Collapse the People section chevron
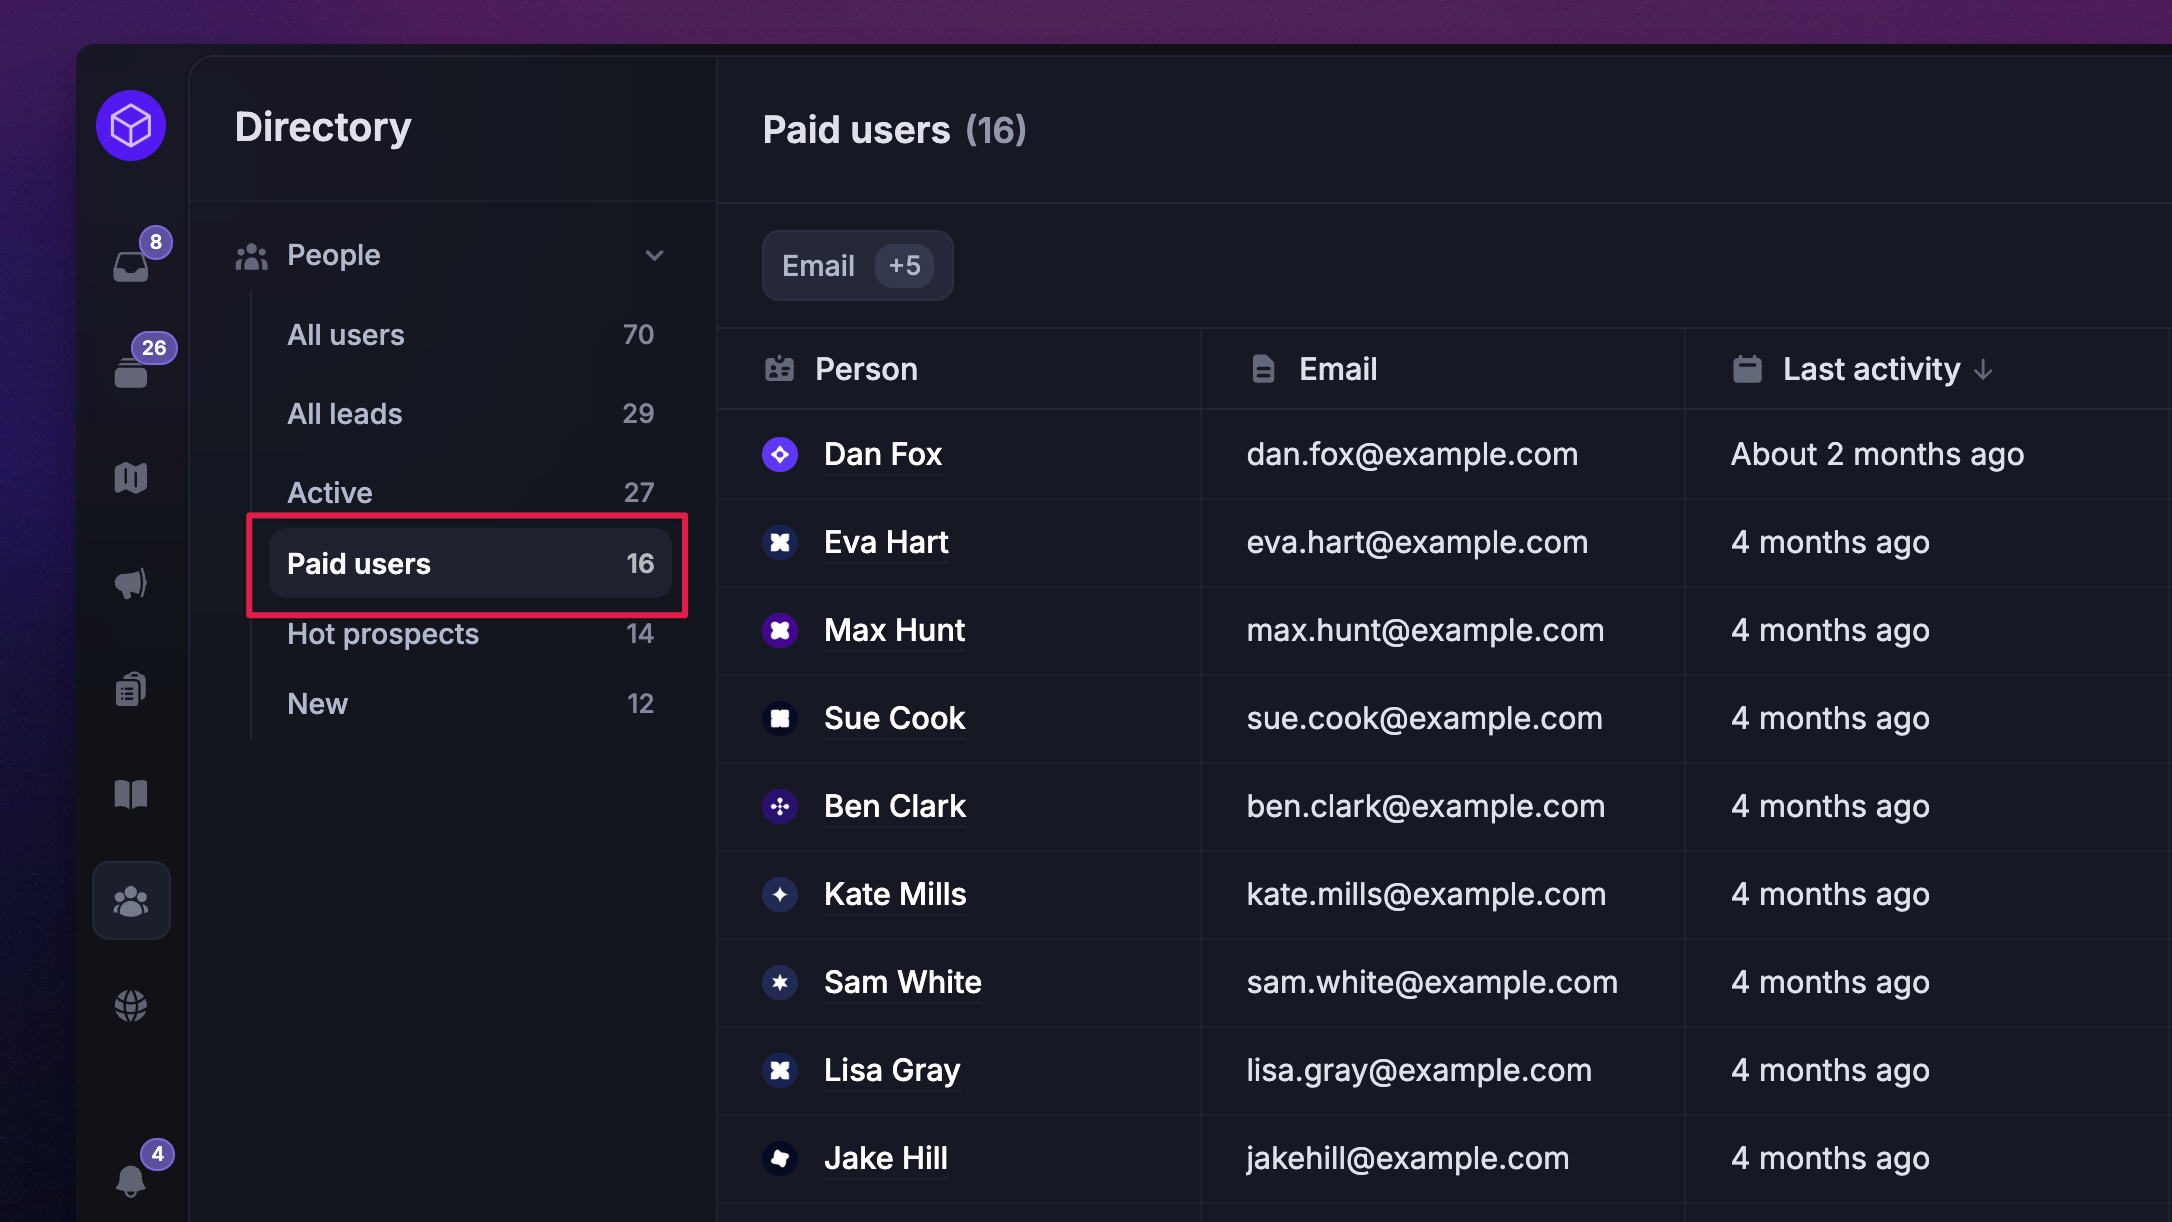The height and width of the screenshot is (1222, 2172). pos(654,255)
